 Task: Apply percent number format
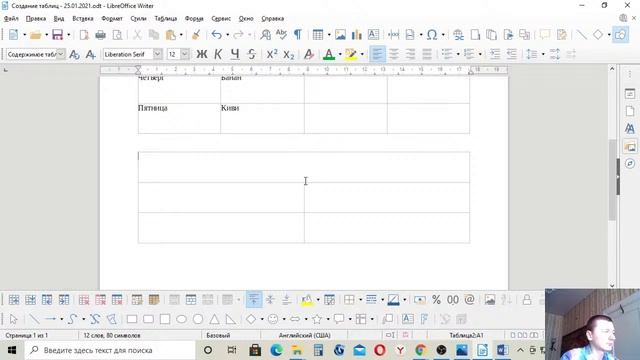coord(436,300)
